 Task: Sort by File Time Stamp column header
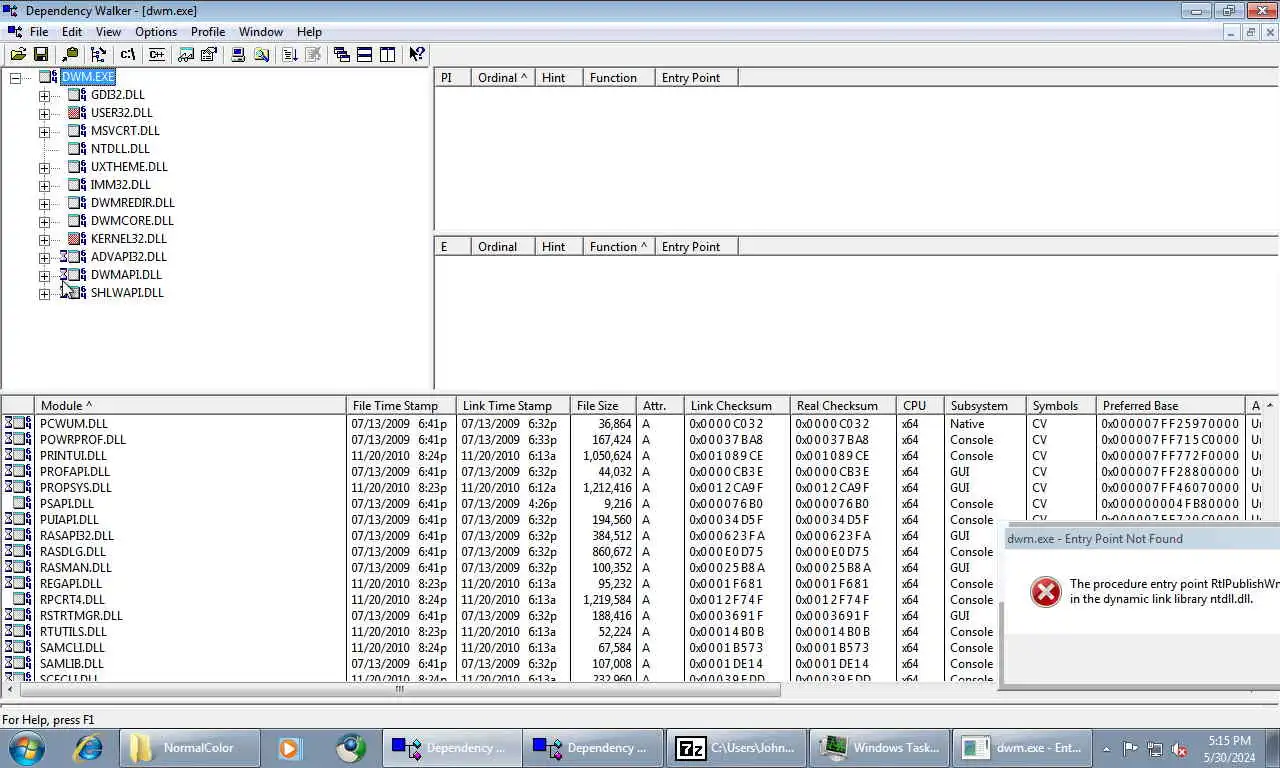click(401, 405)
